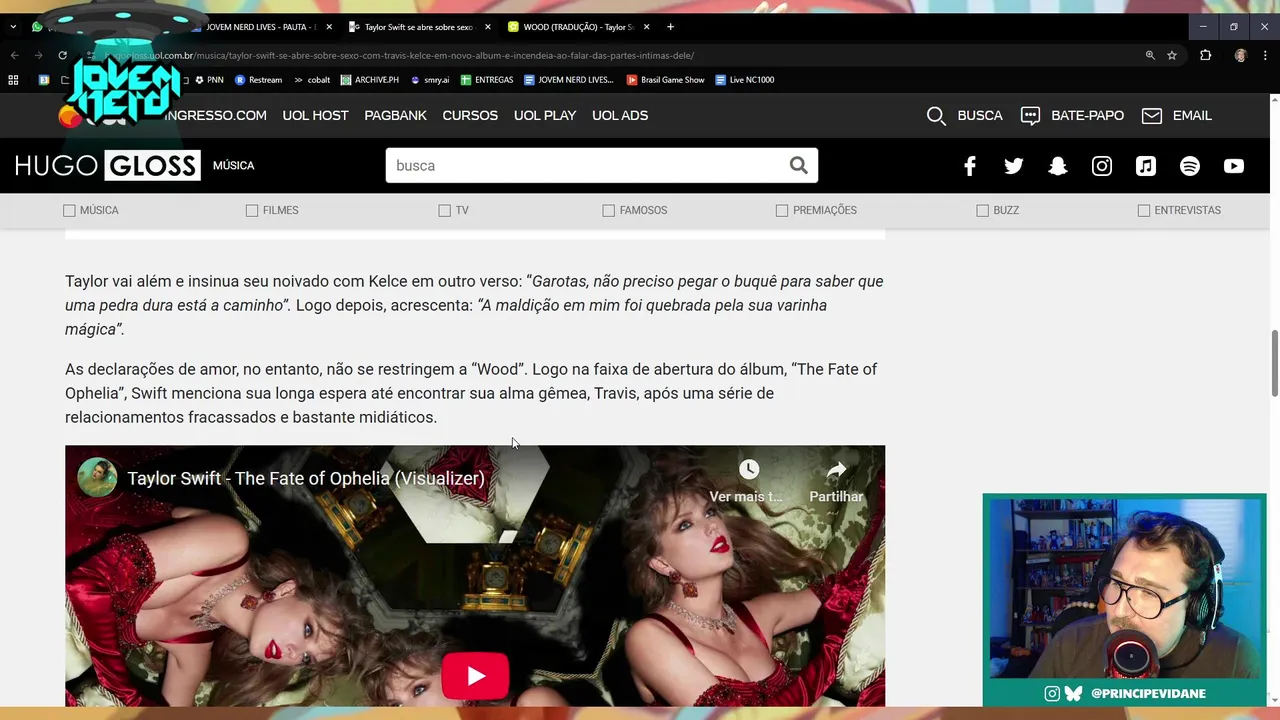
Task: Open the video title Taylor Swift - The Fate of Ophelia
Action: point(306,479)
